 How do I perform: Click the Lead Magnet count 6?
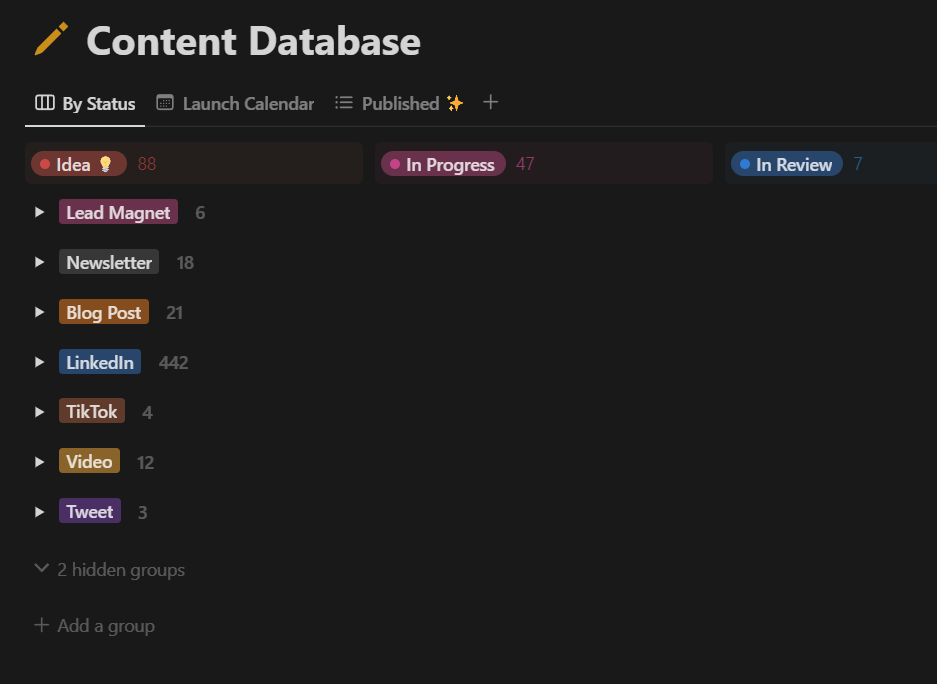(200, 213)
